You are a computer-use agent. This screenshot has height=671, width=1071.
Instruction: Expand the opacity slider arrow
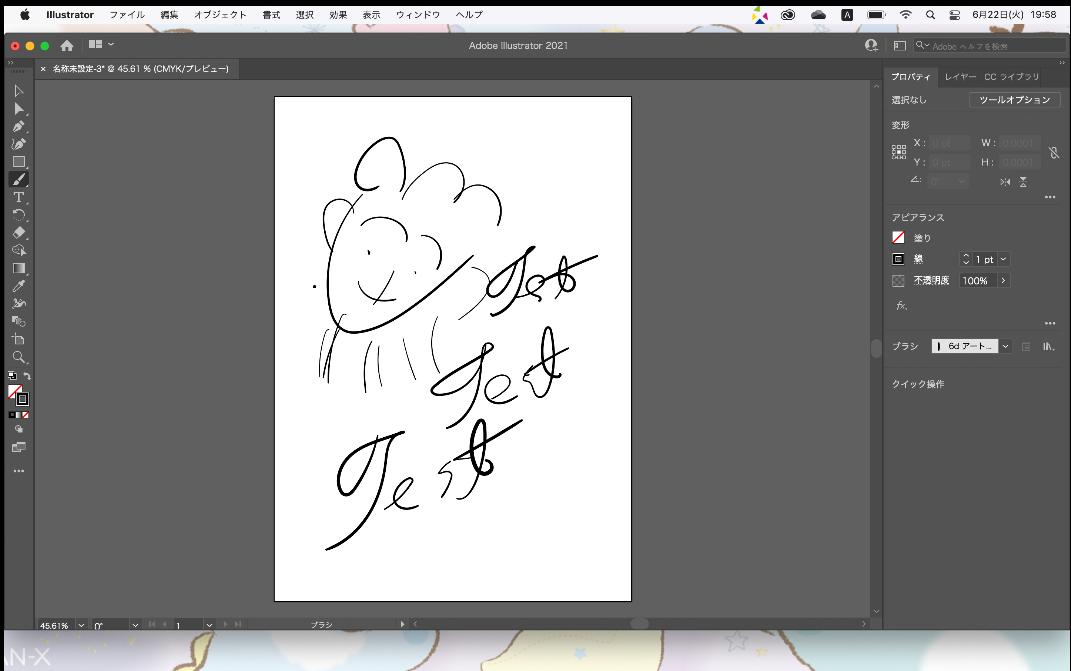[x=1003, y=280]
